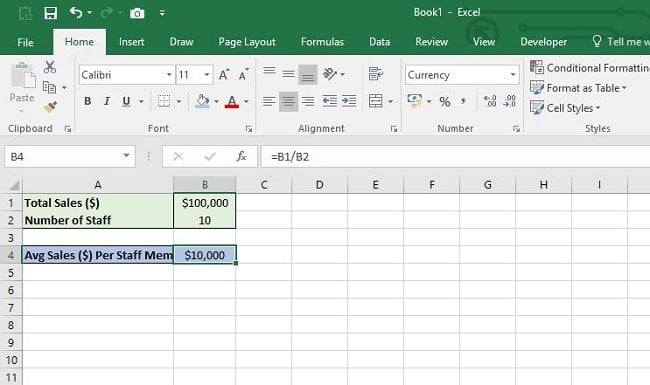Viewport: 650px width, 385px height.
Task: Toggle Wrap Text
Action: (x=376, y=74)
